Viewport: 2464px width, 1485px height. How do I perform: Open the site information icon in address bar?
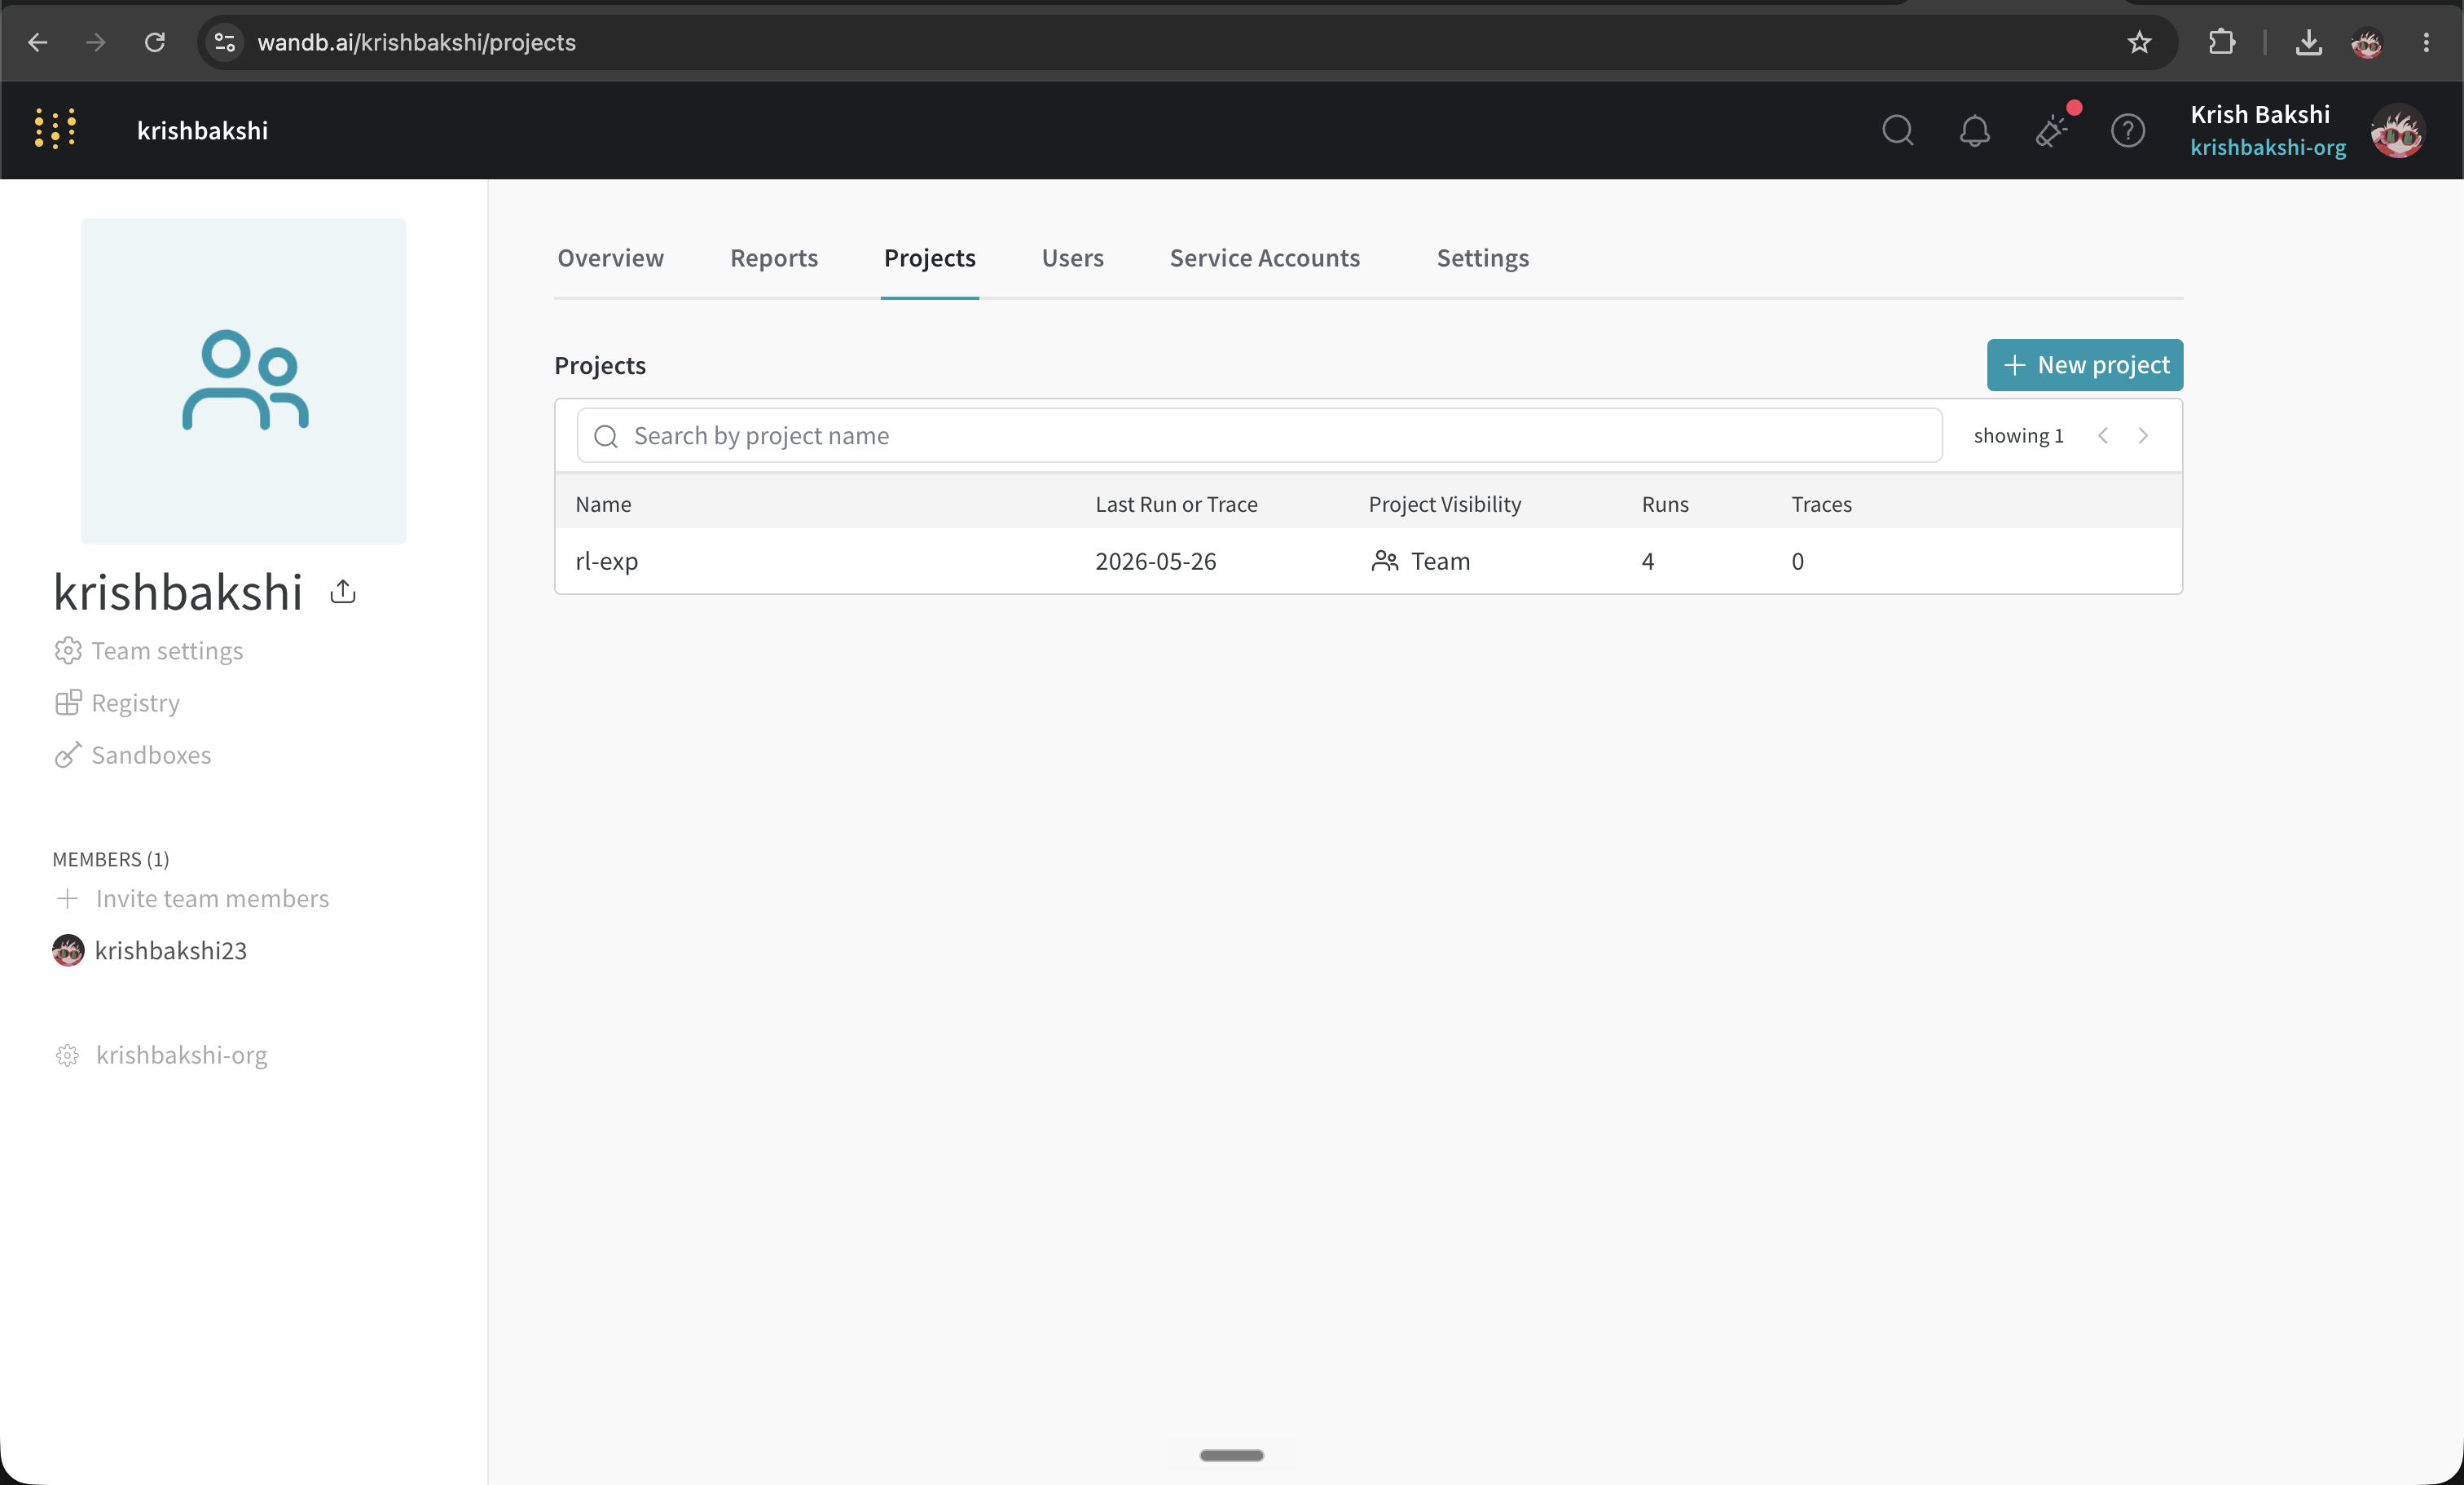[x=224, y=42]
